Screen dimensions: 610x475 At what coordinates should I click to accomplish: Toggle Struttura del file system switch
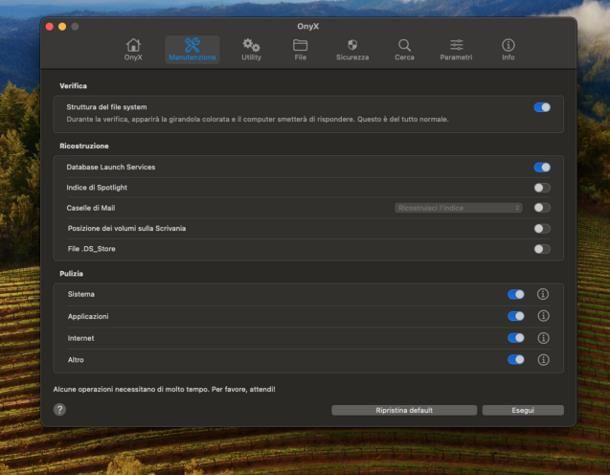click(542, 107)
